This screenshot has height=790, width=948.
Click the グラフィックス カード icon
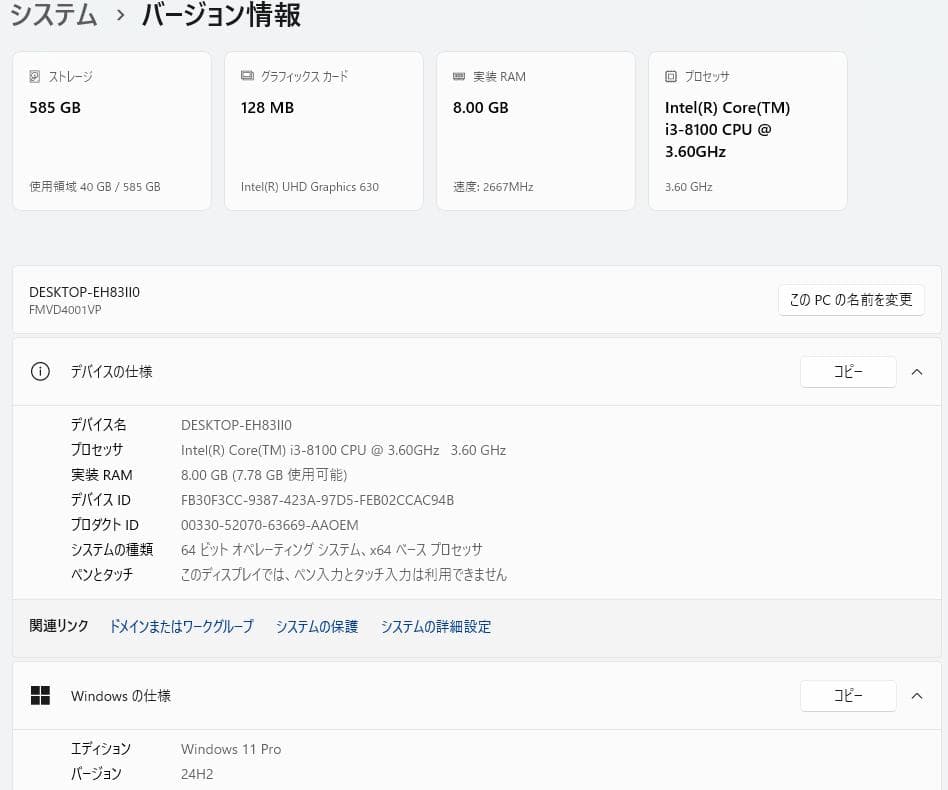pos(246,76)
